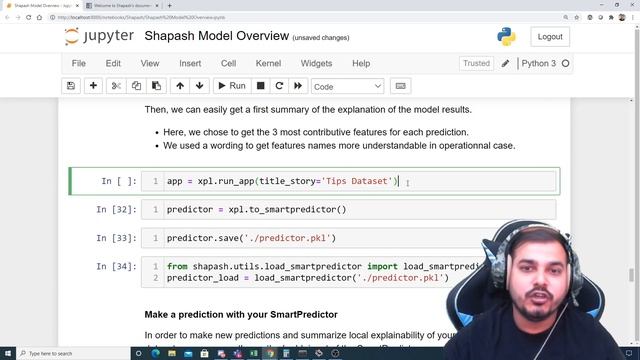Click into the xpl.to_smartpredictor code cell
Image resolution: width=640 pixels, height=360 pixels.
(x=360, y=209)
